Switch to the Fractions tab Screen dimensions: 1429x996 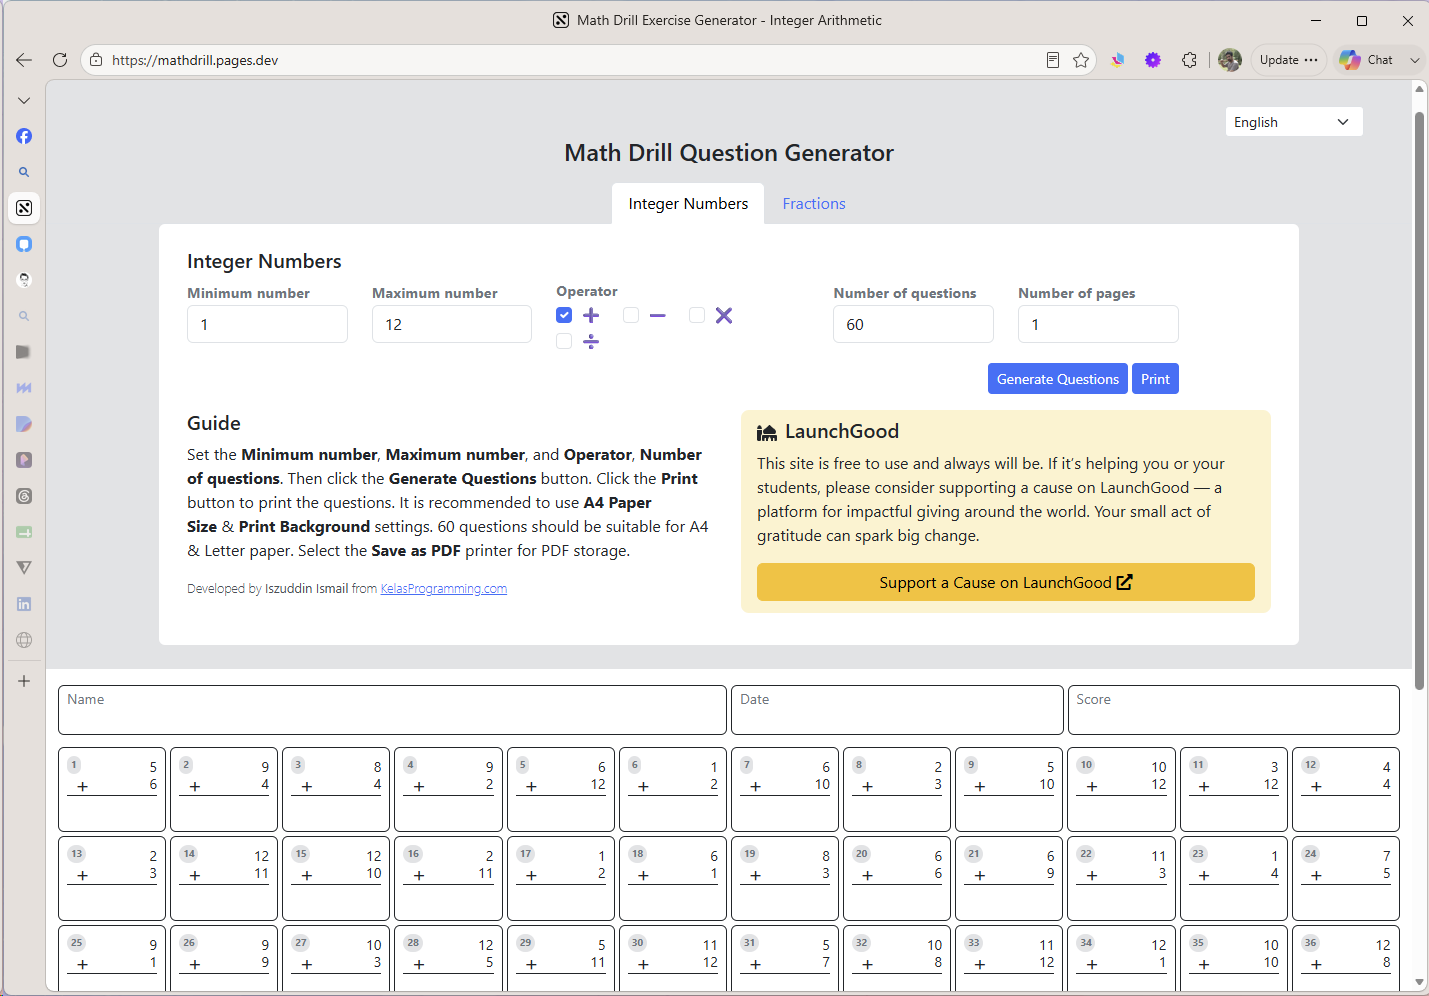click(x=814, y=204)
